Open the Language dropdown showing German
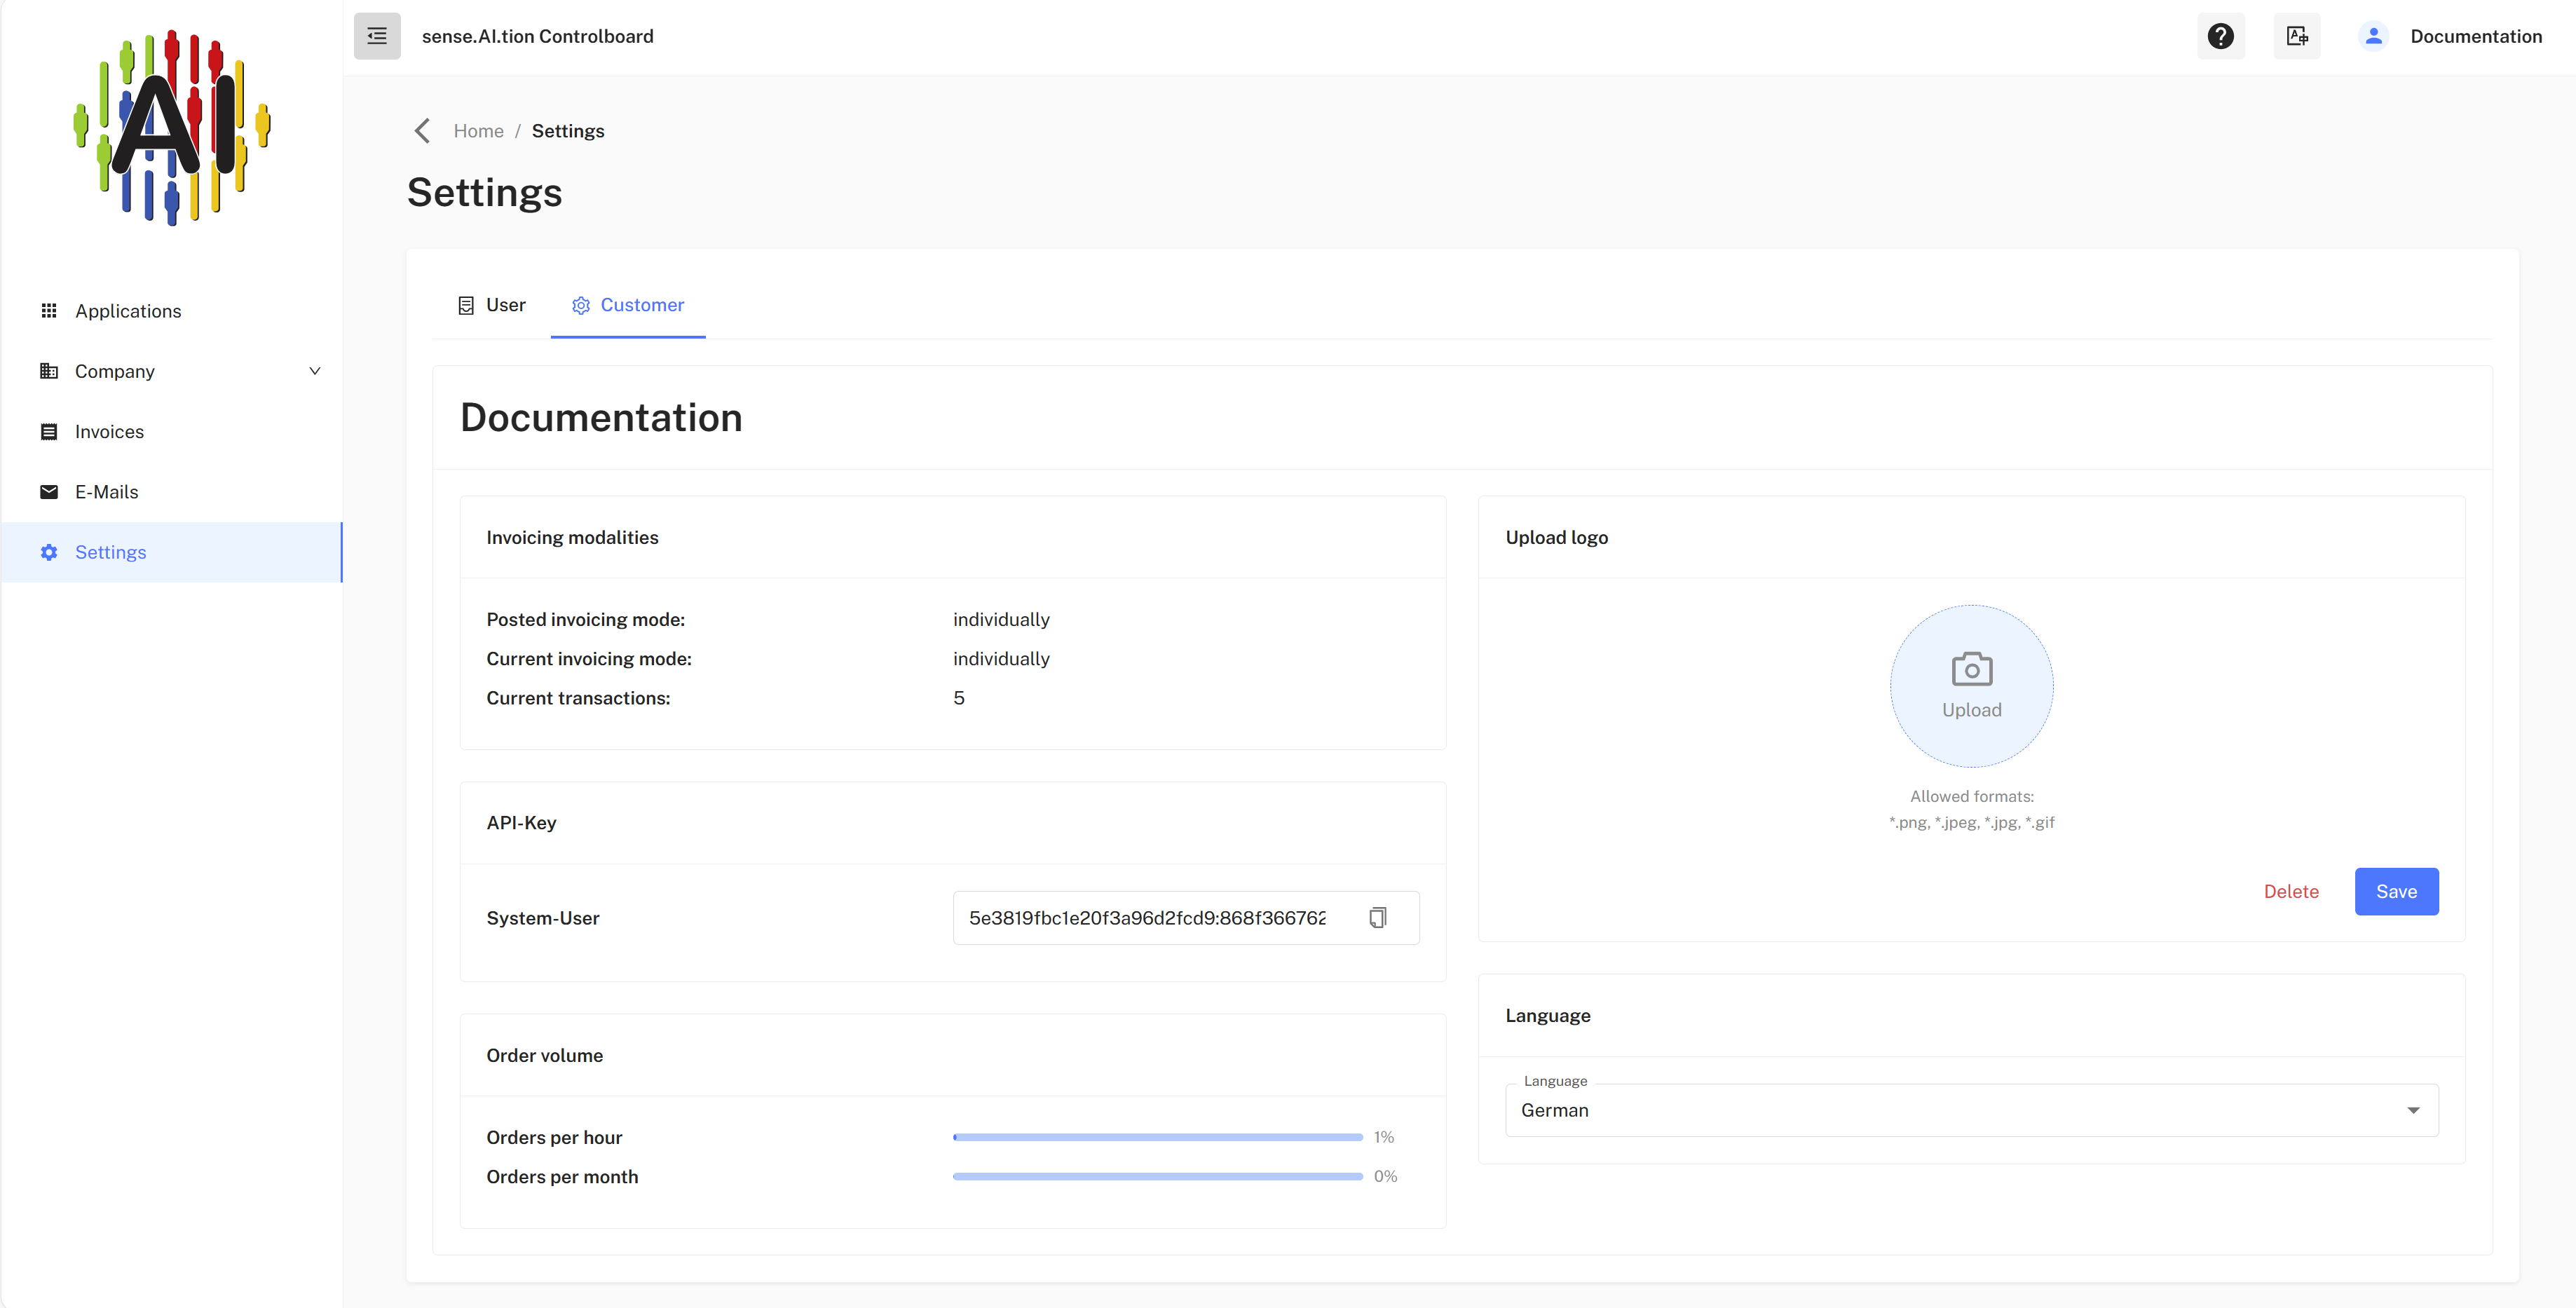 1971,1110
